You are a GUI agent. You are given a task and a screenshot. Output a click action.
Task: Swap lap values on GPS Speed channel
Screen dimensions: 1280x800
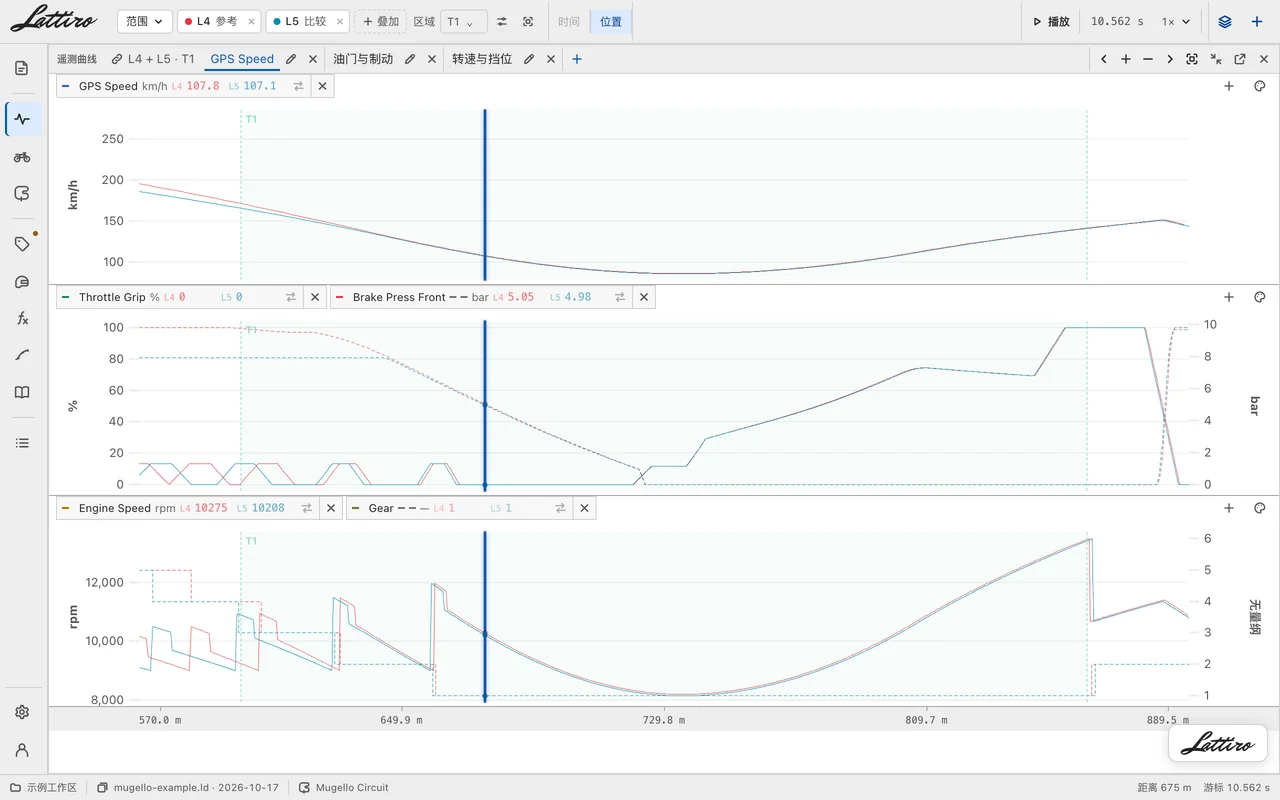coord(298,86)
